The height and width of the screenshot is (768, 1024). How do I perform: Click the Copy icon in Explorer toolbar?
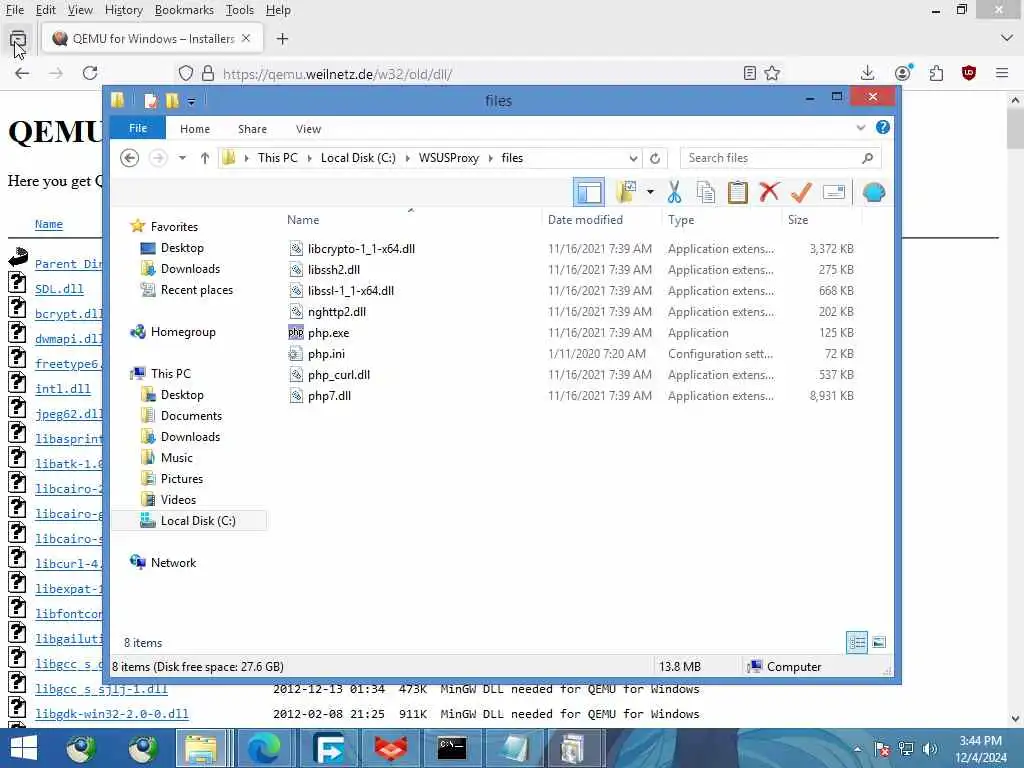706,193
